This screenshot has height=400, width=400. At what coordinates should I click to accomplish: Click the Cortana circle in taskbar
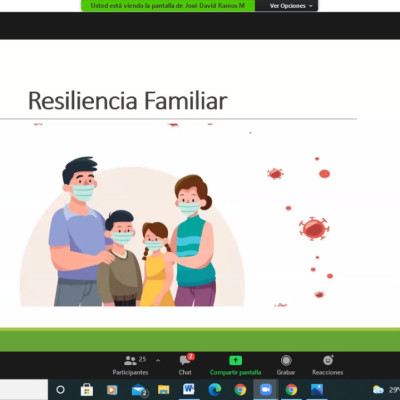click(x=60, y=390)
